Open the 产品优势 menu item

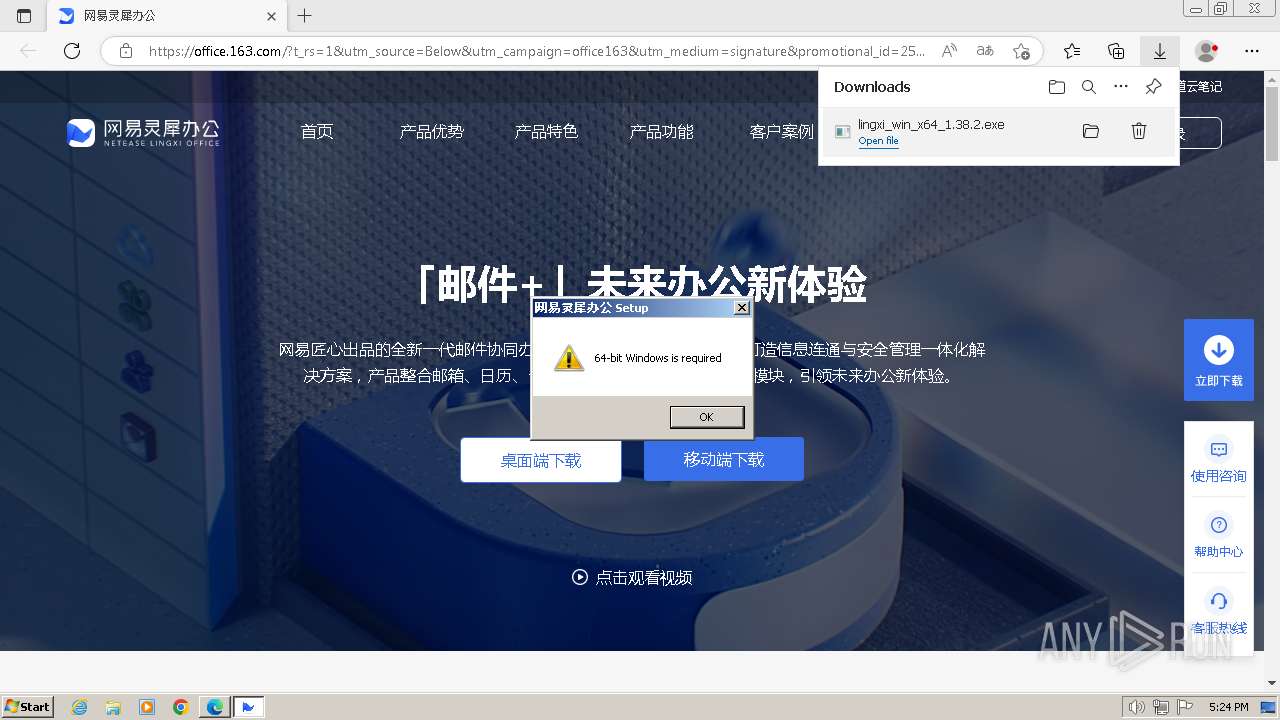click(x=432, y=132)
